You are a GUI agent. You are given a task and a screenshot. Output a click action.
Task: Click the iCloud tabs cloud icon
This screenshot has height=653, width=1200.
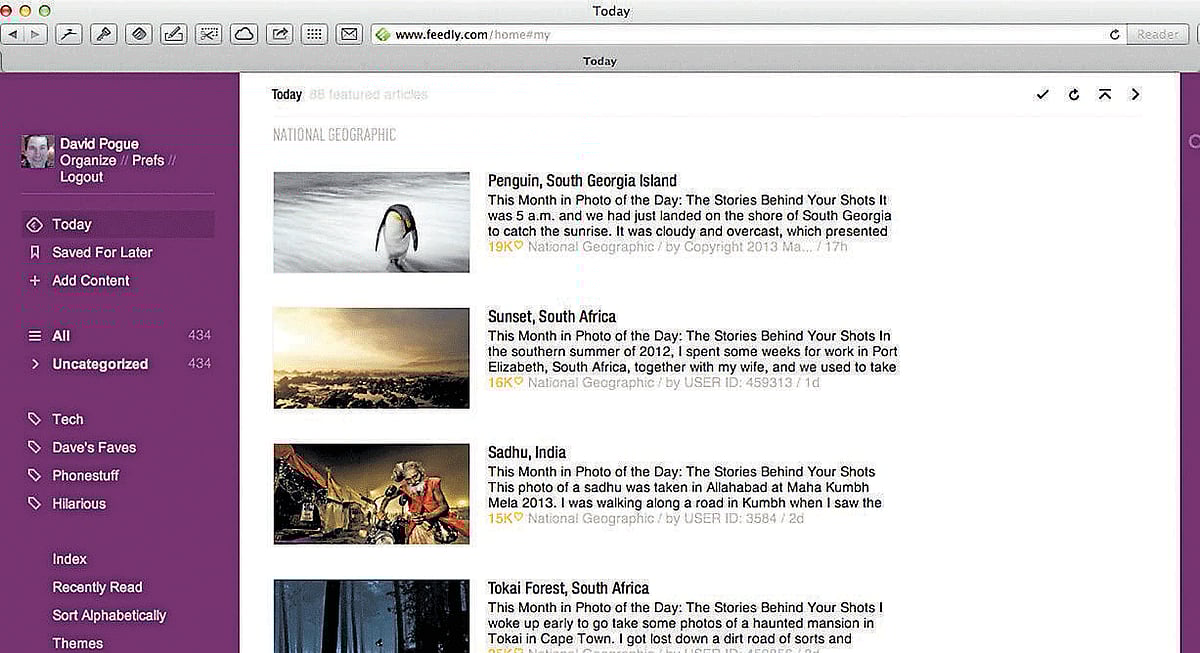point(244,33)
